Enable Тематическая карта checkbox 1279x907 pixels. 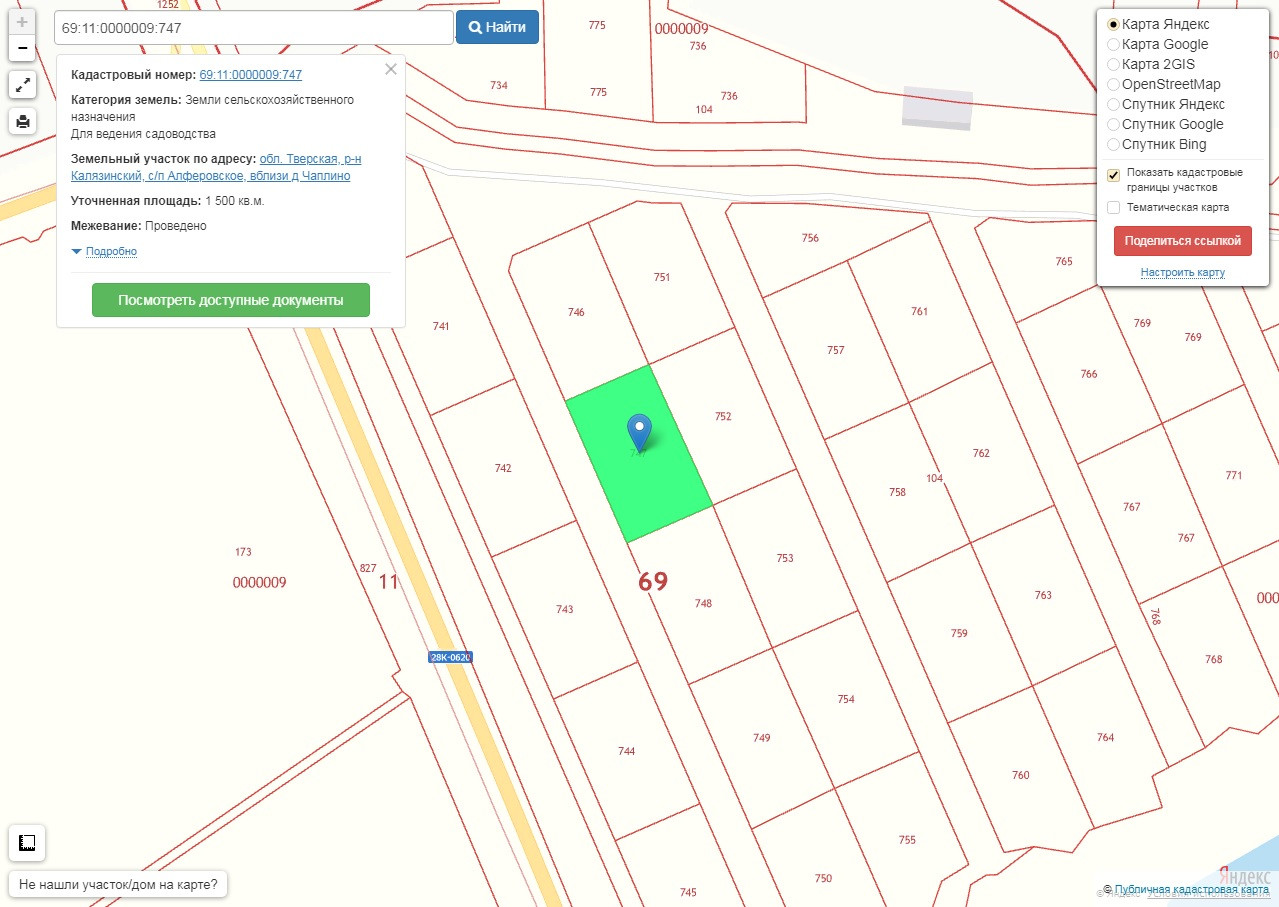(1113, 207)
